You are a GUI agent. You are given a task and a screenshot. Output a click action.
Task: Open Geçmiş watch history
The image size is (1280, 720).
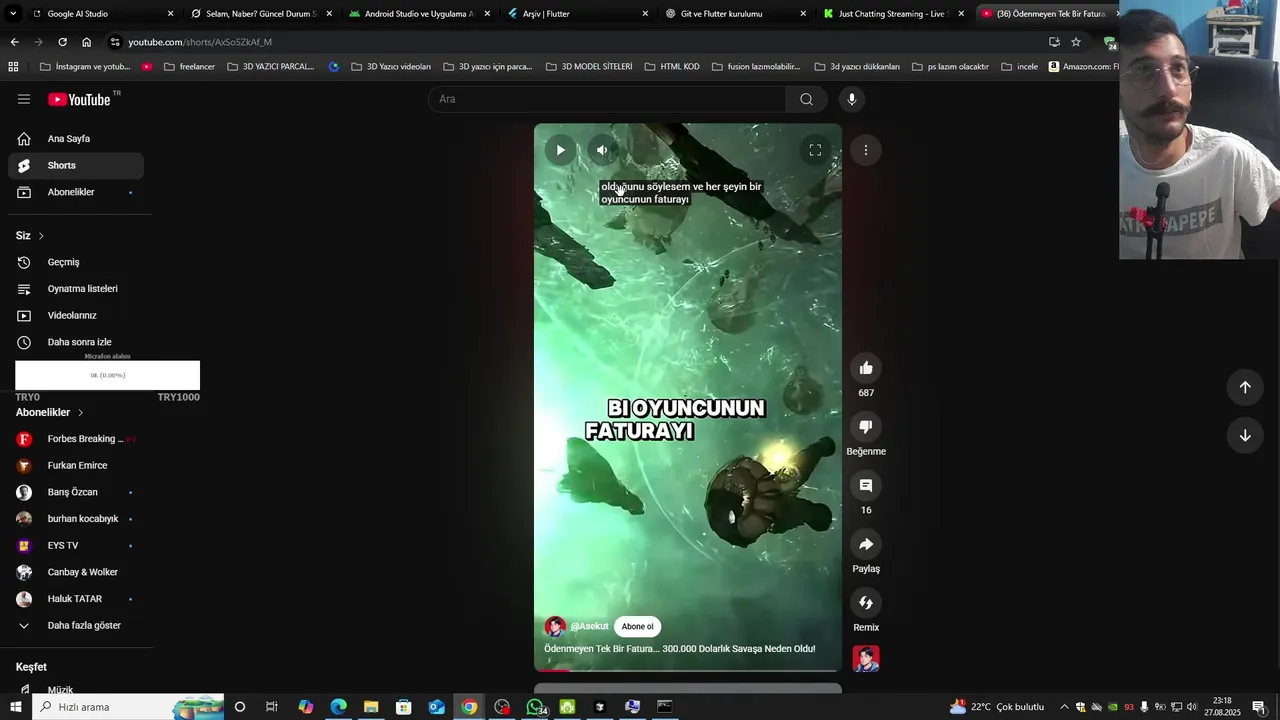tap(76, 262)
